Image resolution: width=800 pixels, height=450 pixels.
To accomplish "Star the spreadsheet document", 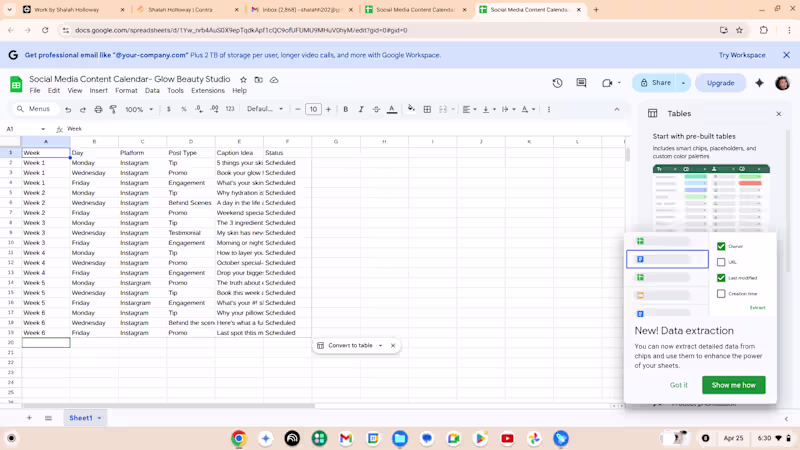I will coord(243,80).
